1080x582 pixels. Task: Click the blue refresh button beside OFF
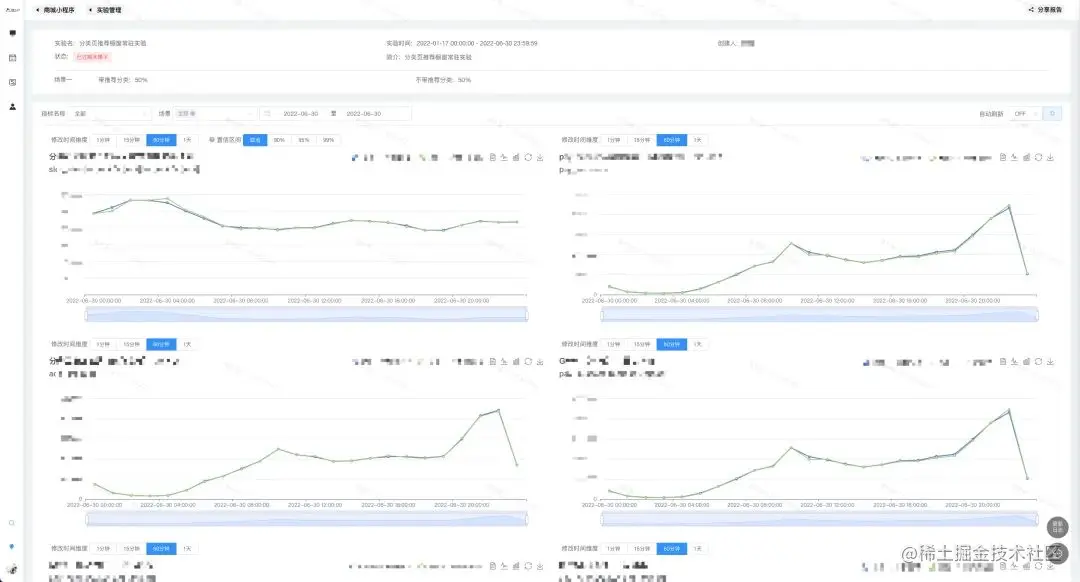1052,114
